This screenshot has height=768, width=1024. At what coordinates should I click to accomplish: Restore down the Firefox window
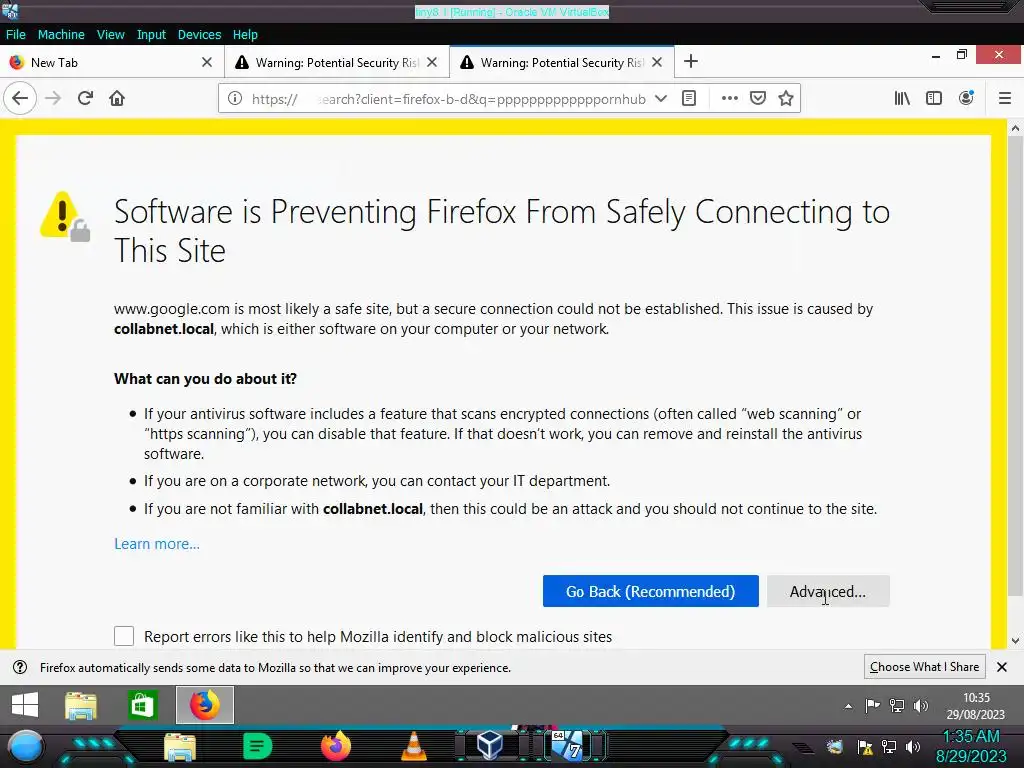[x=961, y=55]
